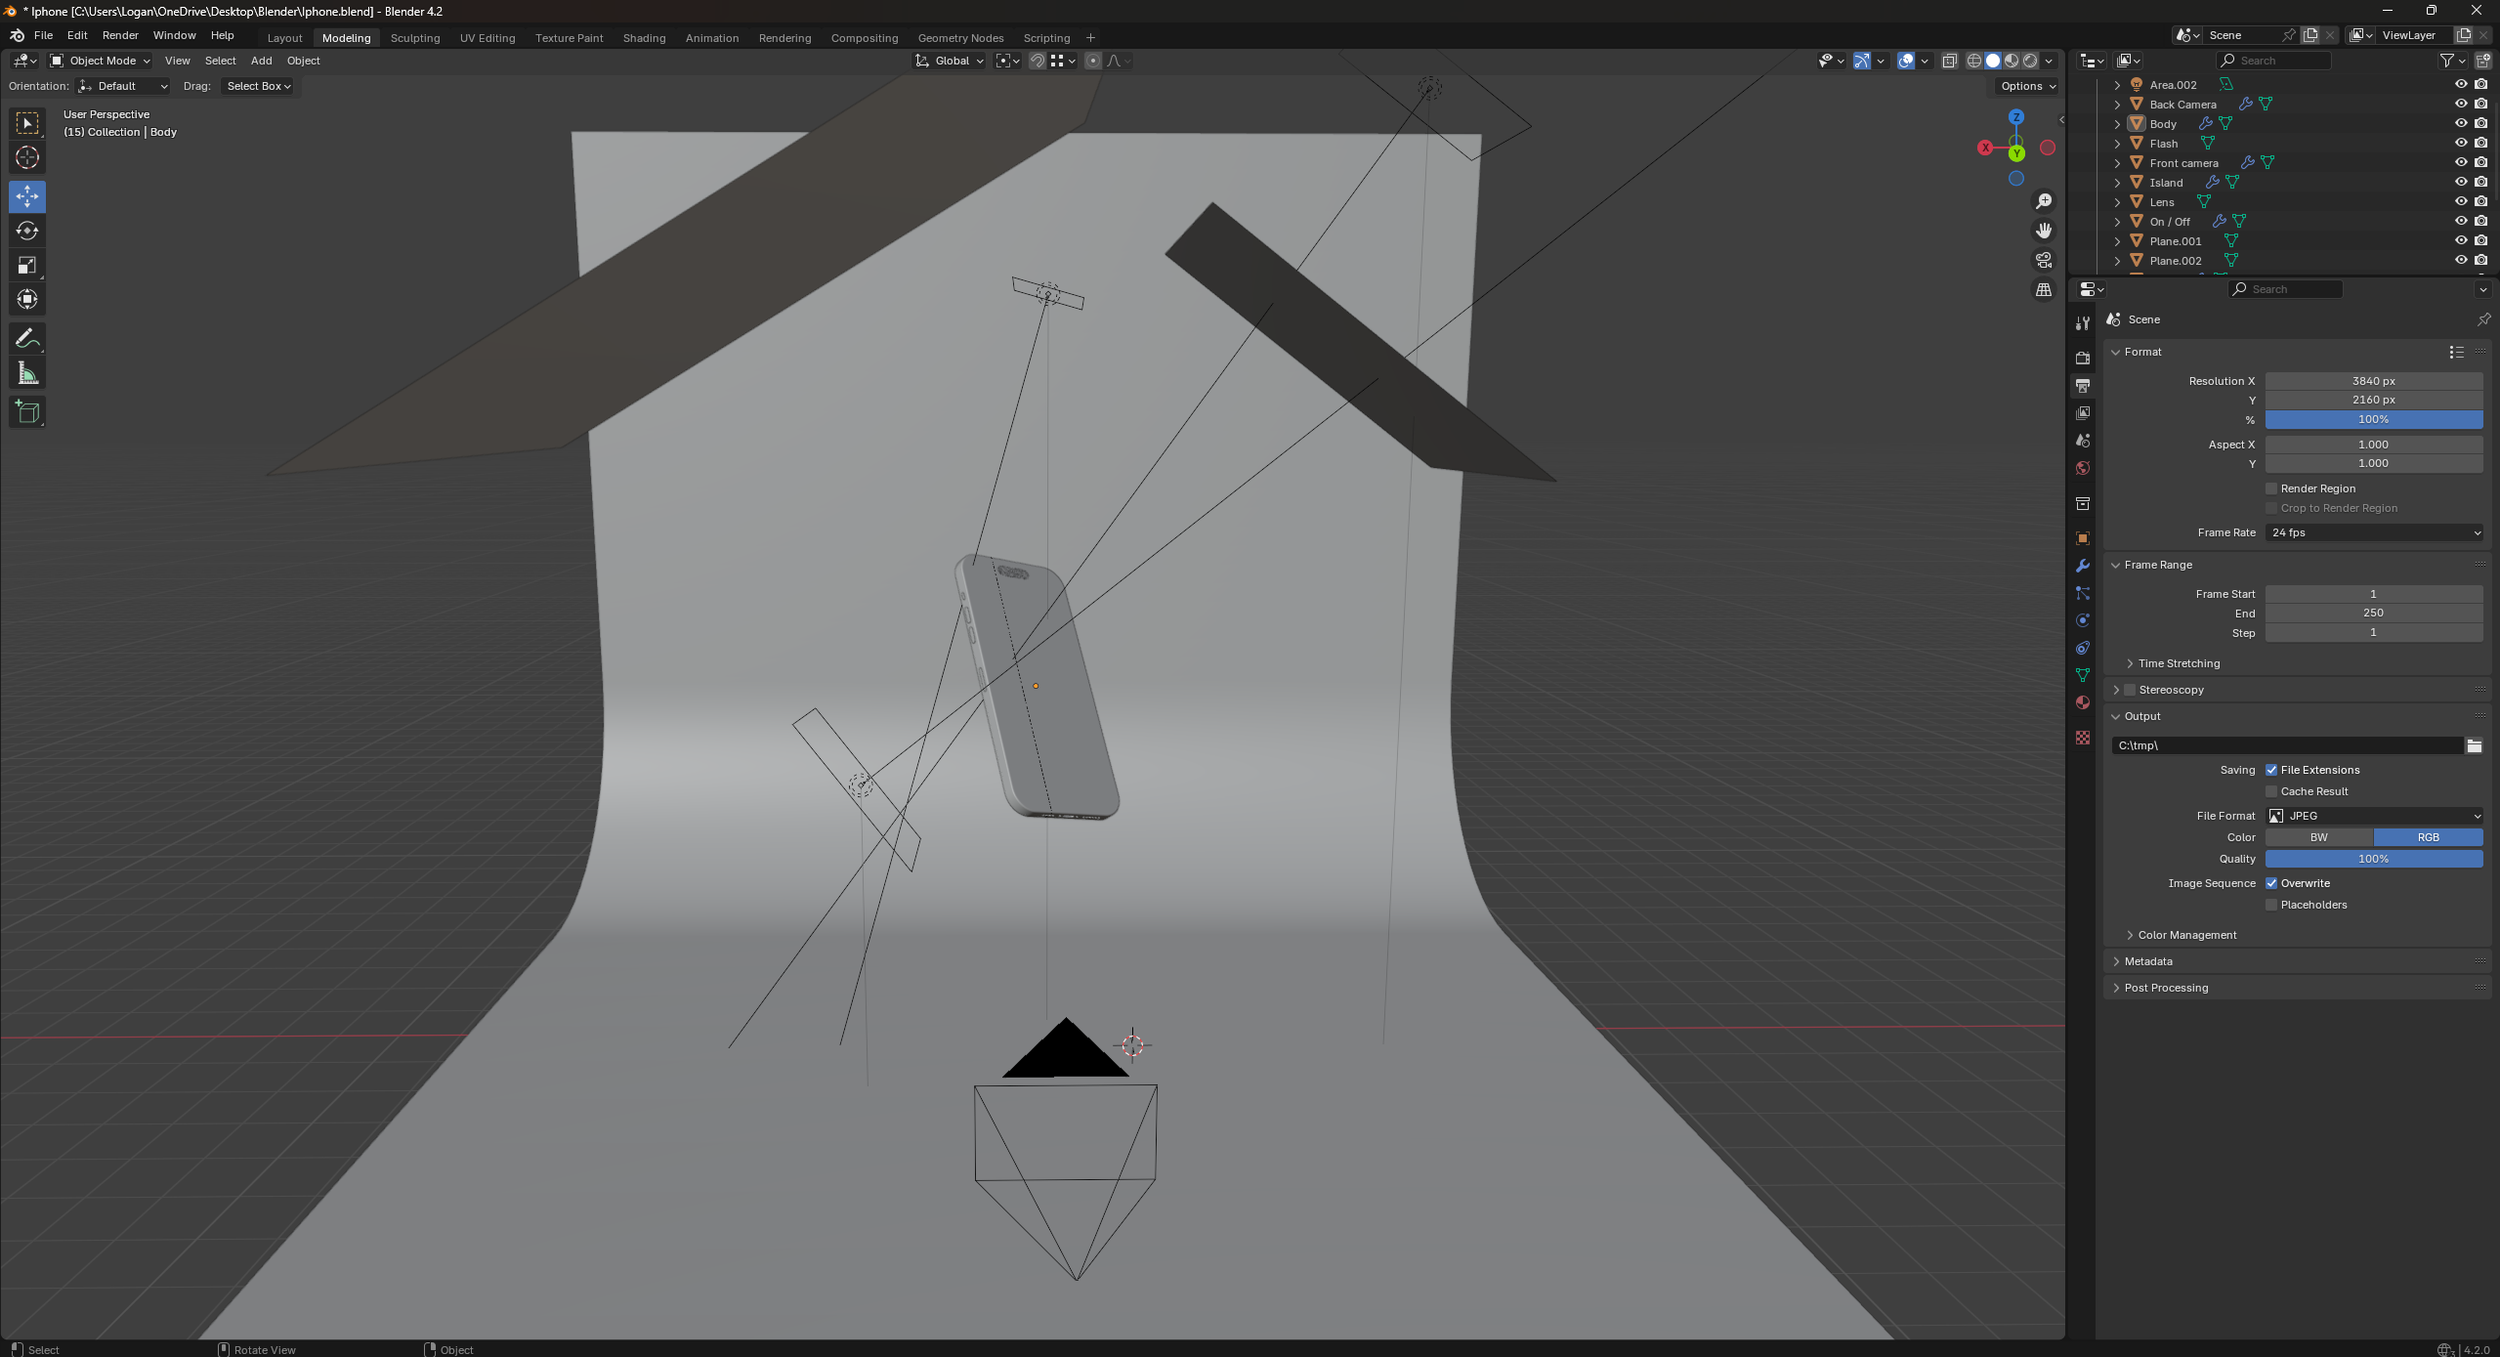Toggle camera view in viewport

2043,260
